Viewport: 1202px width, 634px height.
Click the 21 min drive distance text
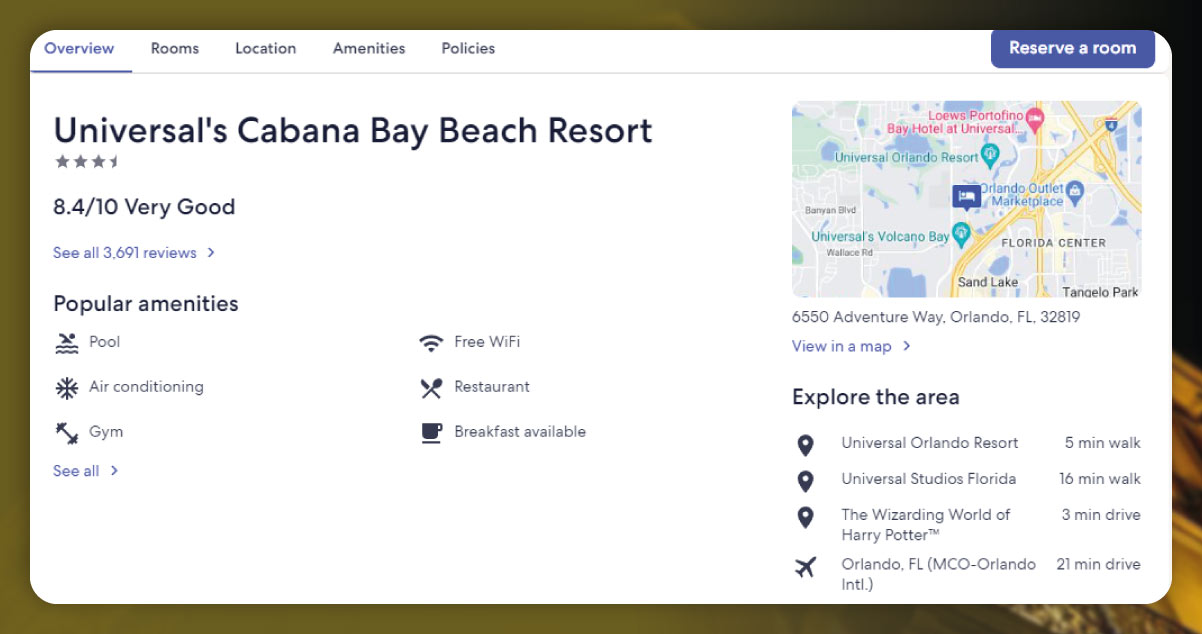point(1099,565)
